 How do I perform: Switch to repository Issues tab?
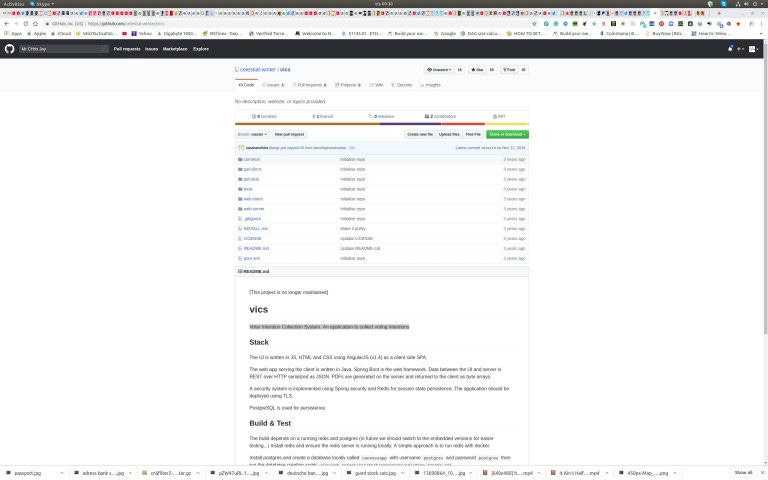pyautogui.click(x=273, y=85)
